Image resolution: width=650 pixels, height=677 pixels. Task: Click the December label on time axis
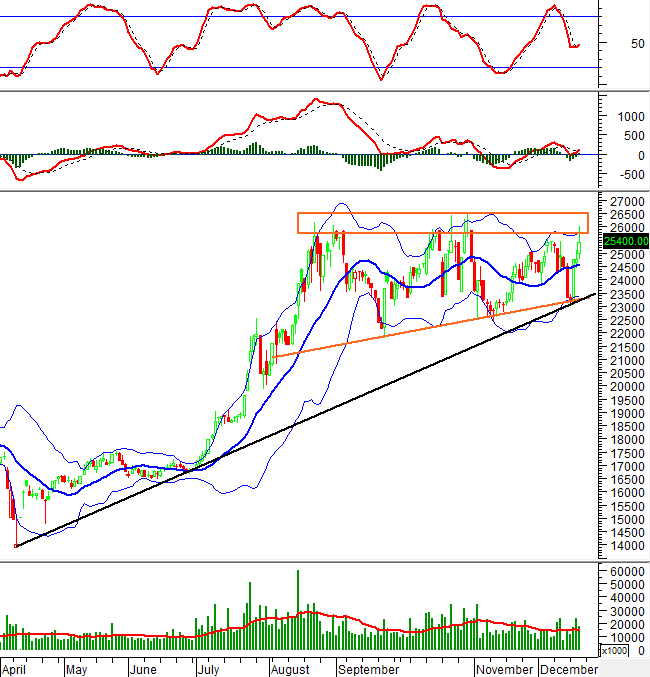(568, 668)
